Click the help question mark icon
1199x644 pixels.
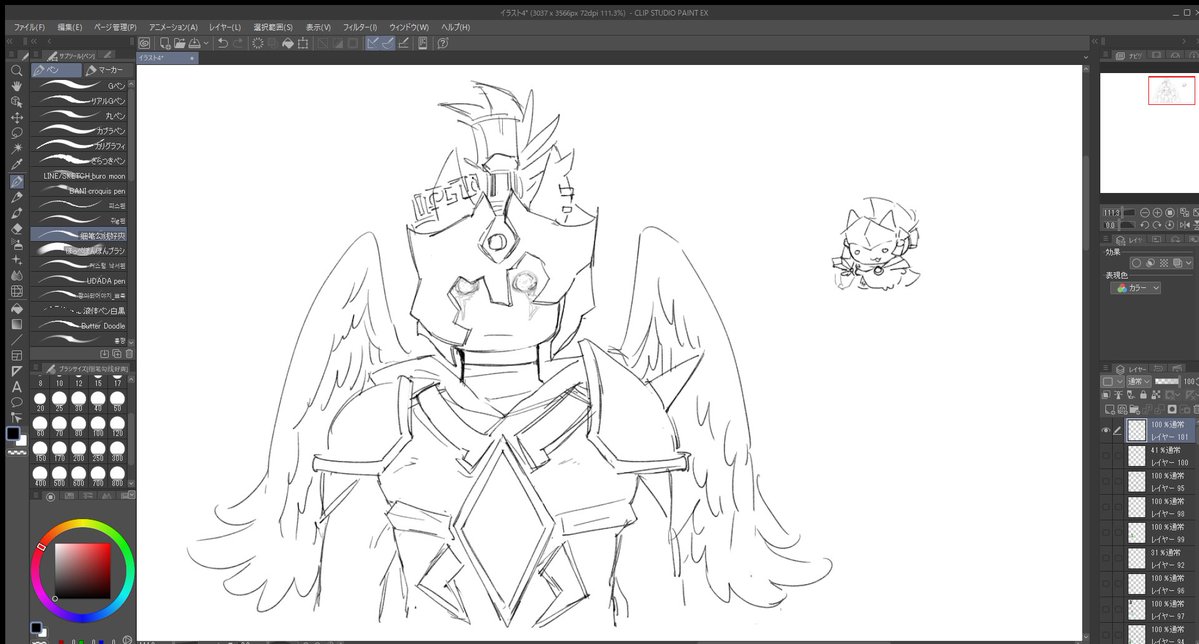click(x=443, y=43)
